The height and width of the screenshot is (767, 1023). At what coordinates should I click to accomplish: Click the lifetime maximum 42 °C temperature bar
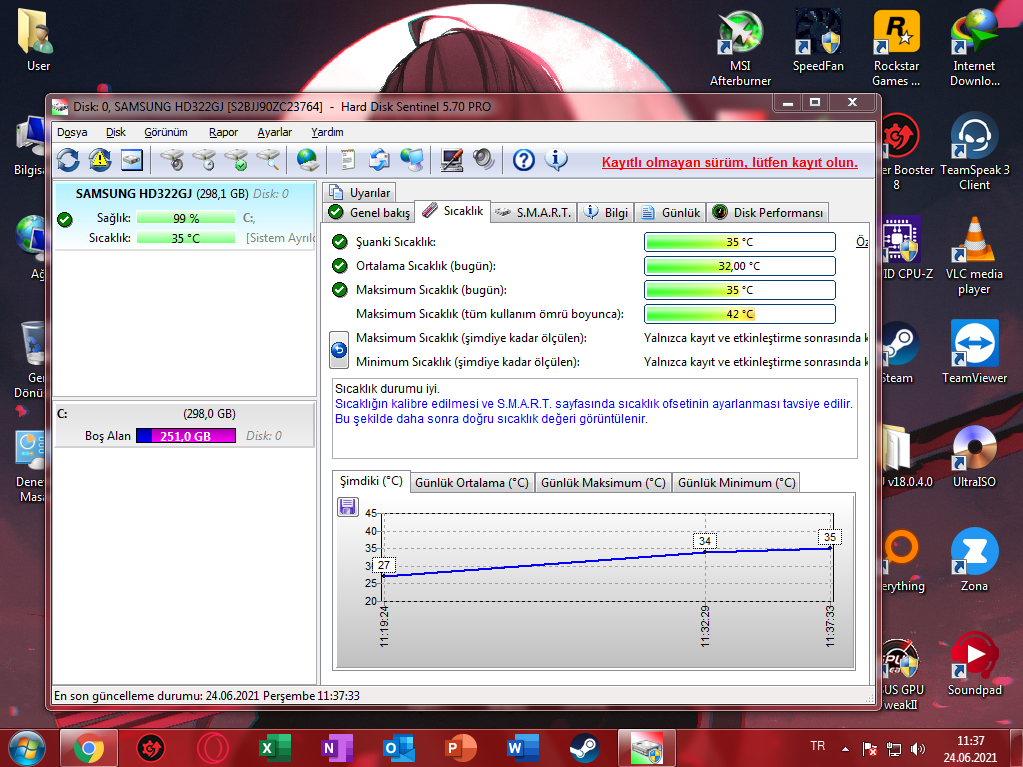[x=740, y=314]
